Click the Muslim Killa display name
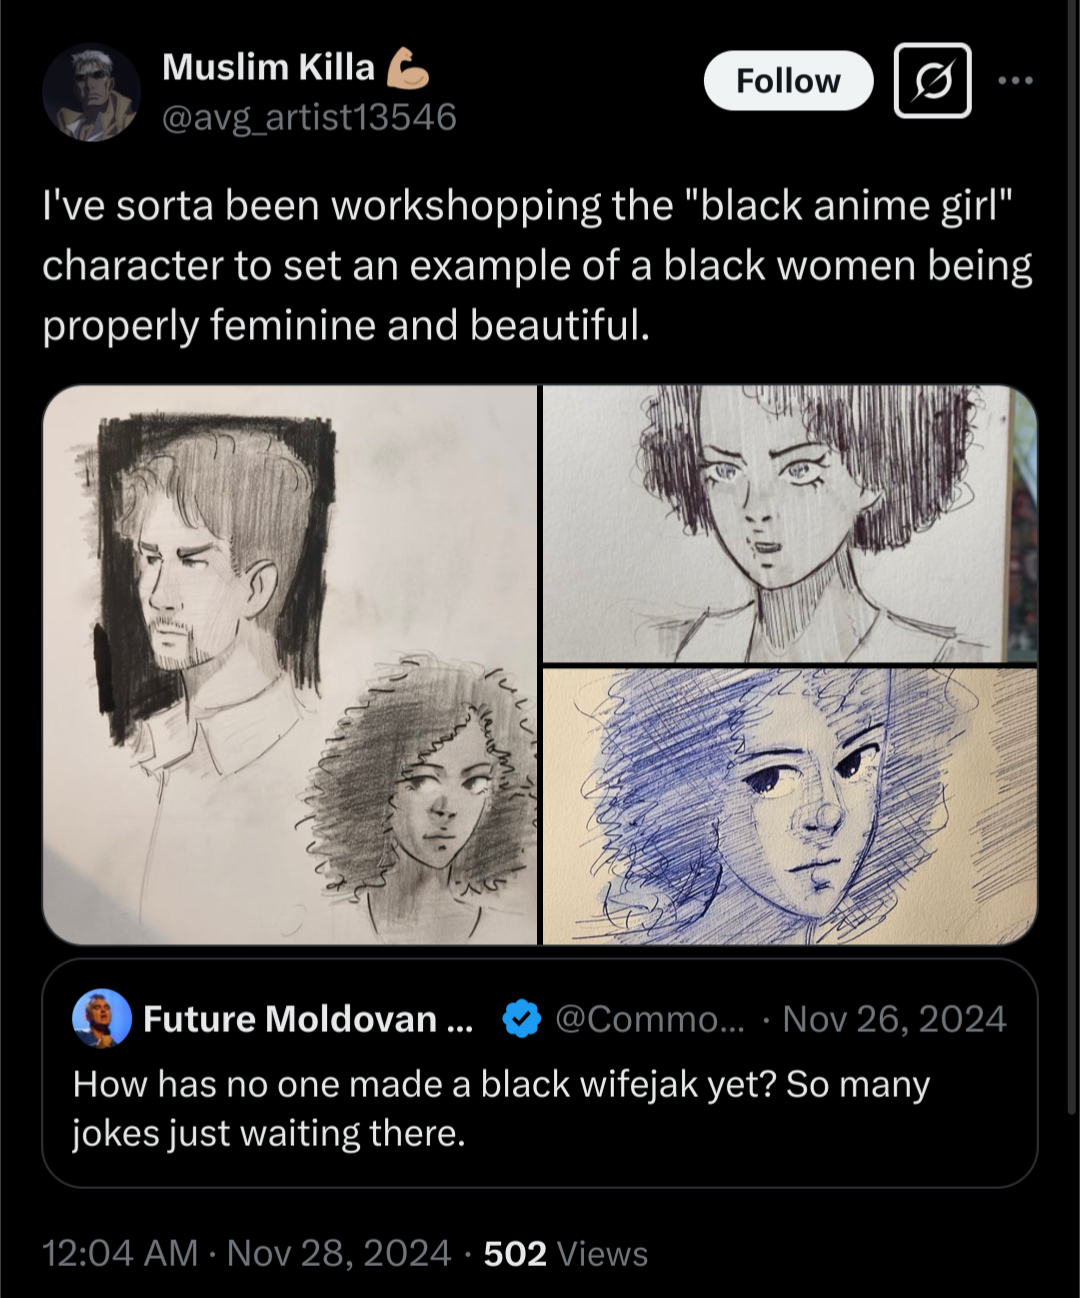Image resolution: width=1080 pixels, height=1298 pixels. tap(268, 67)
